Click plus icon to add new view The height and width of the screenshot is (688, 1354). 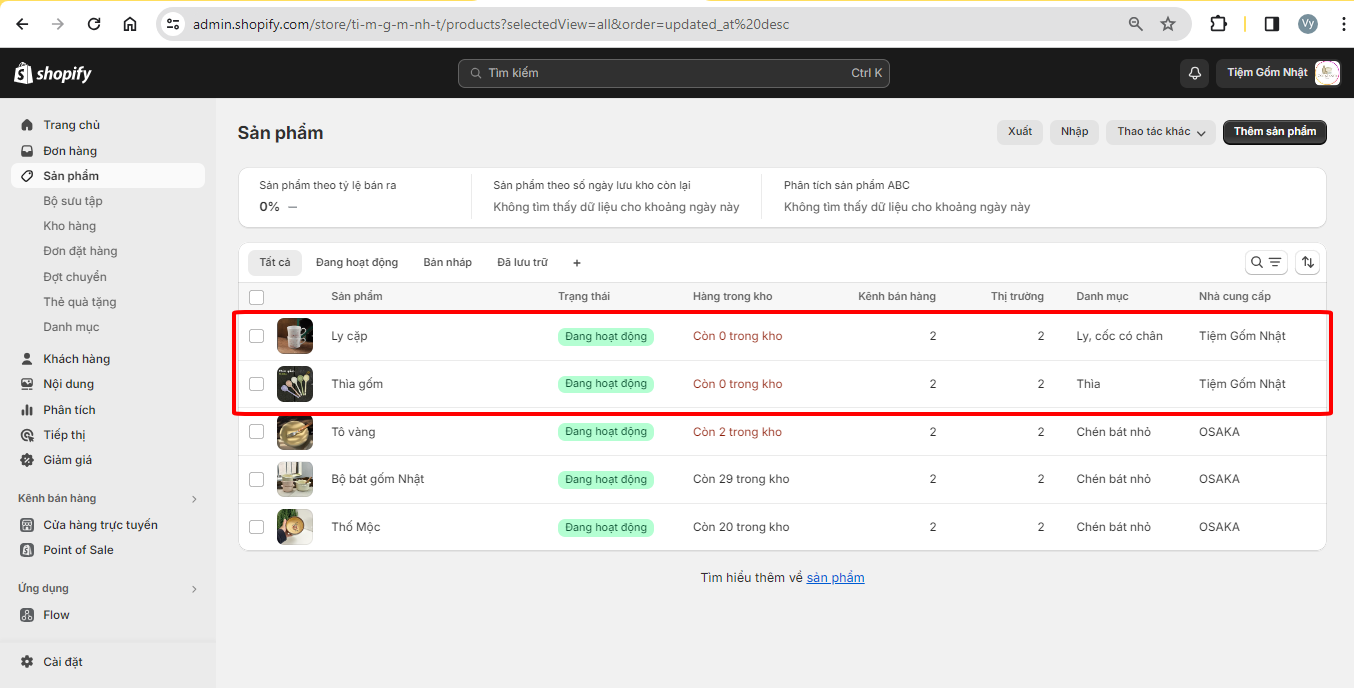pos(577,263)
